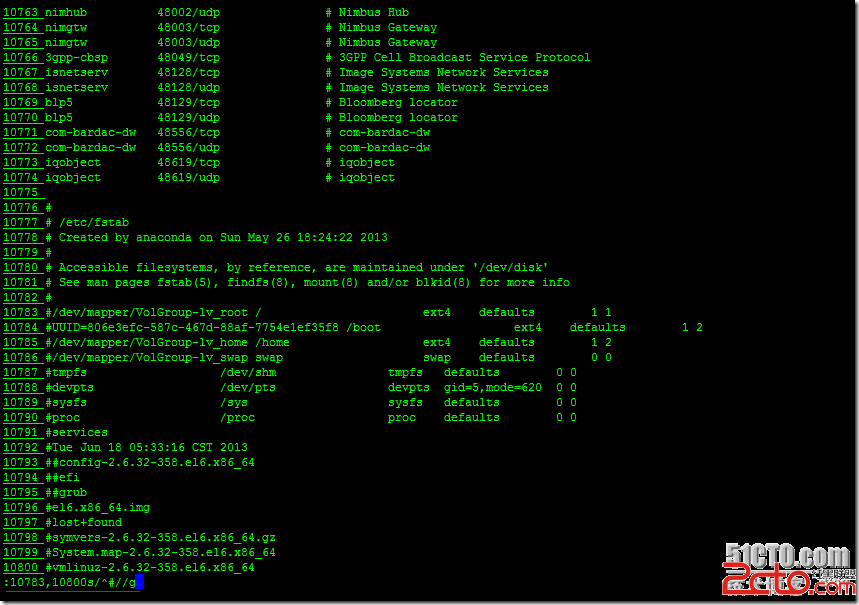Click the port "48128/udp" on line 10768
This screenshot has height=605, width=859.
click(x=188, y=87)
